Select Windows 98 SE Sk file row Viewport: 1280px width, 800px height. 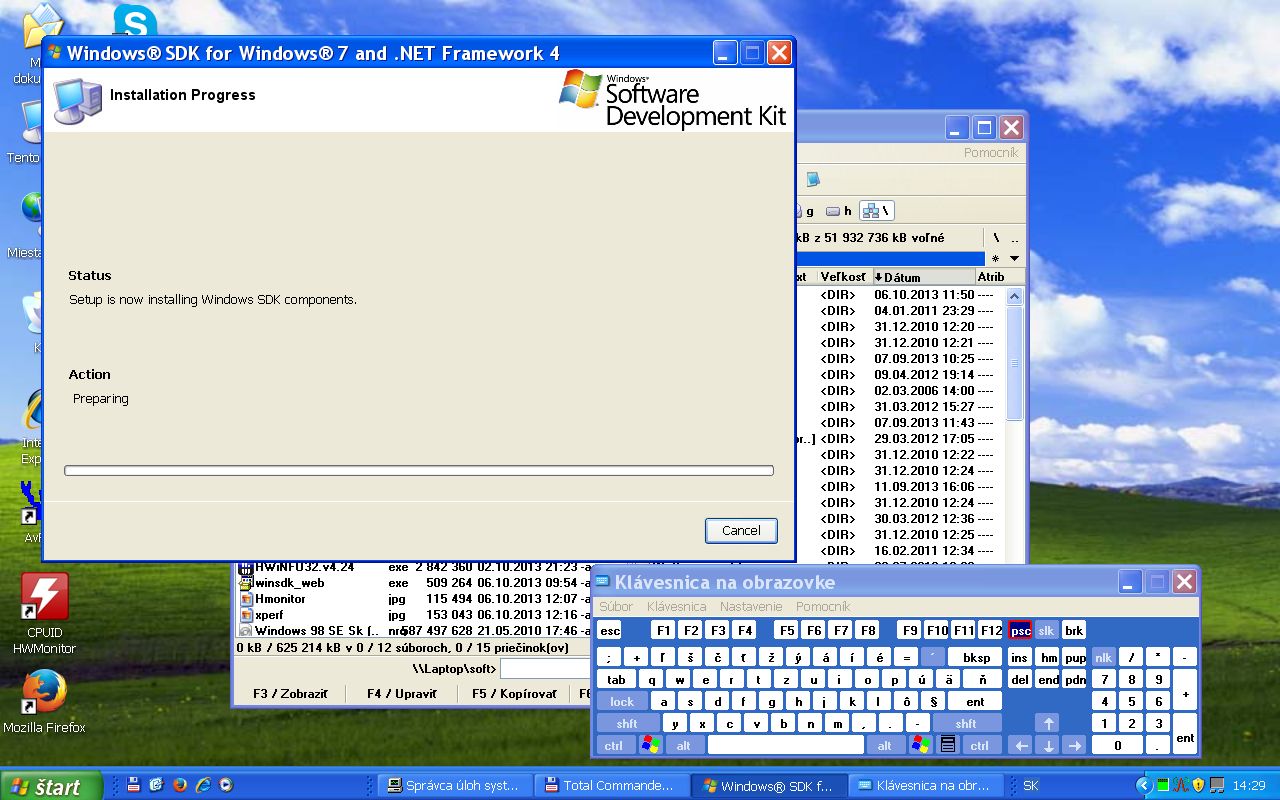pyautogui.click(x=413, y=630)
